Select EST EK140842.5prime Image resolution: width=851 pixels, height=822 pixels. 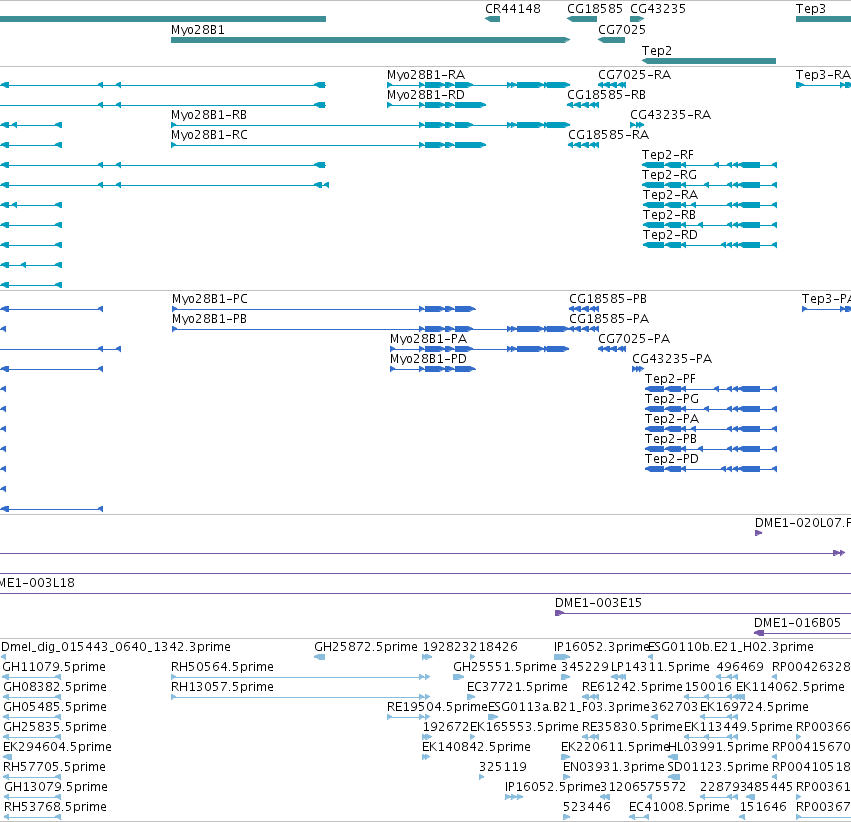click(x=426, y=757)
